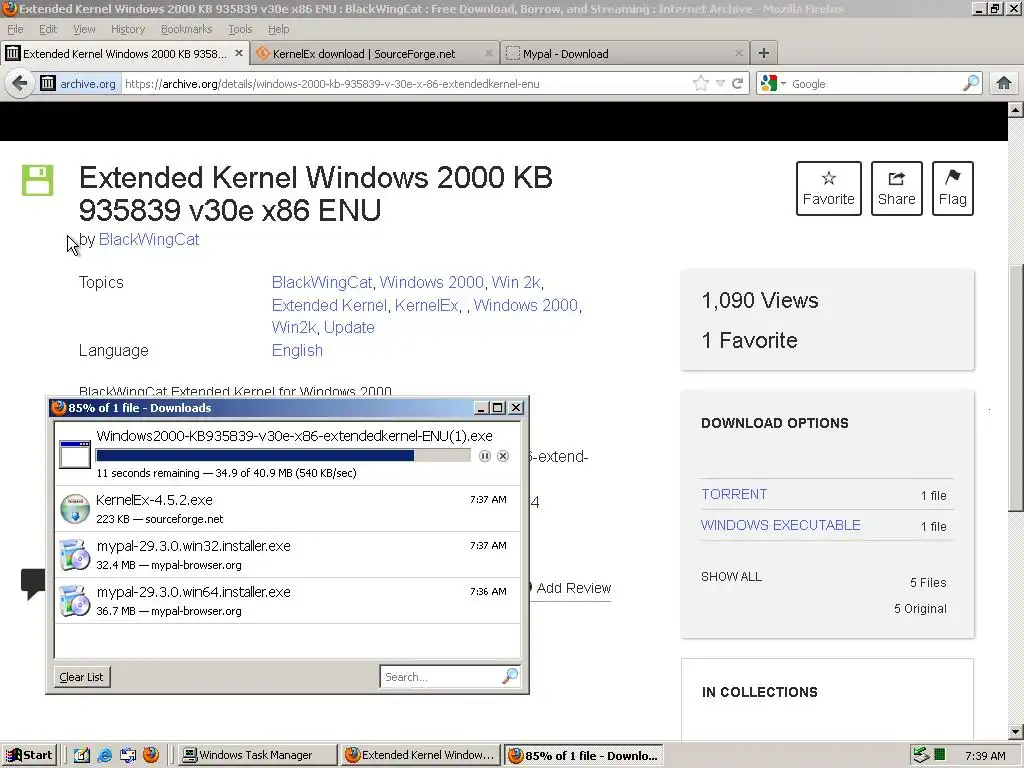Image resolution: width=1024 pixels, height=768 pixels.
Task: Open the Help menu
Action: click(278, 29)
